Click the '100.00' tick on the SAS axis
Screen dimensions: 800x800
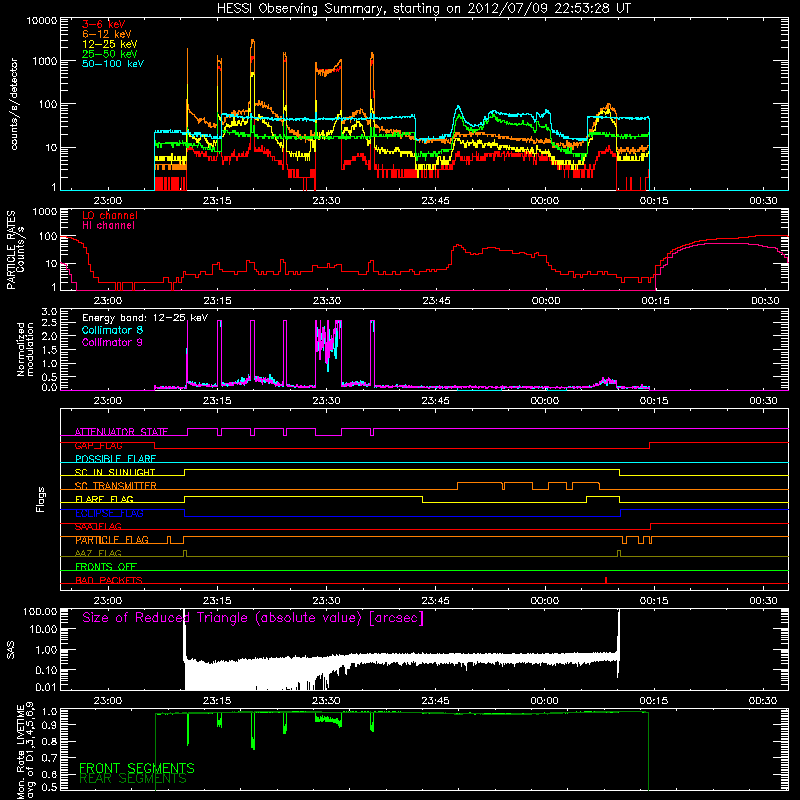(x=40, y=611)
